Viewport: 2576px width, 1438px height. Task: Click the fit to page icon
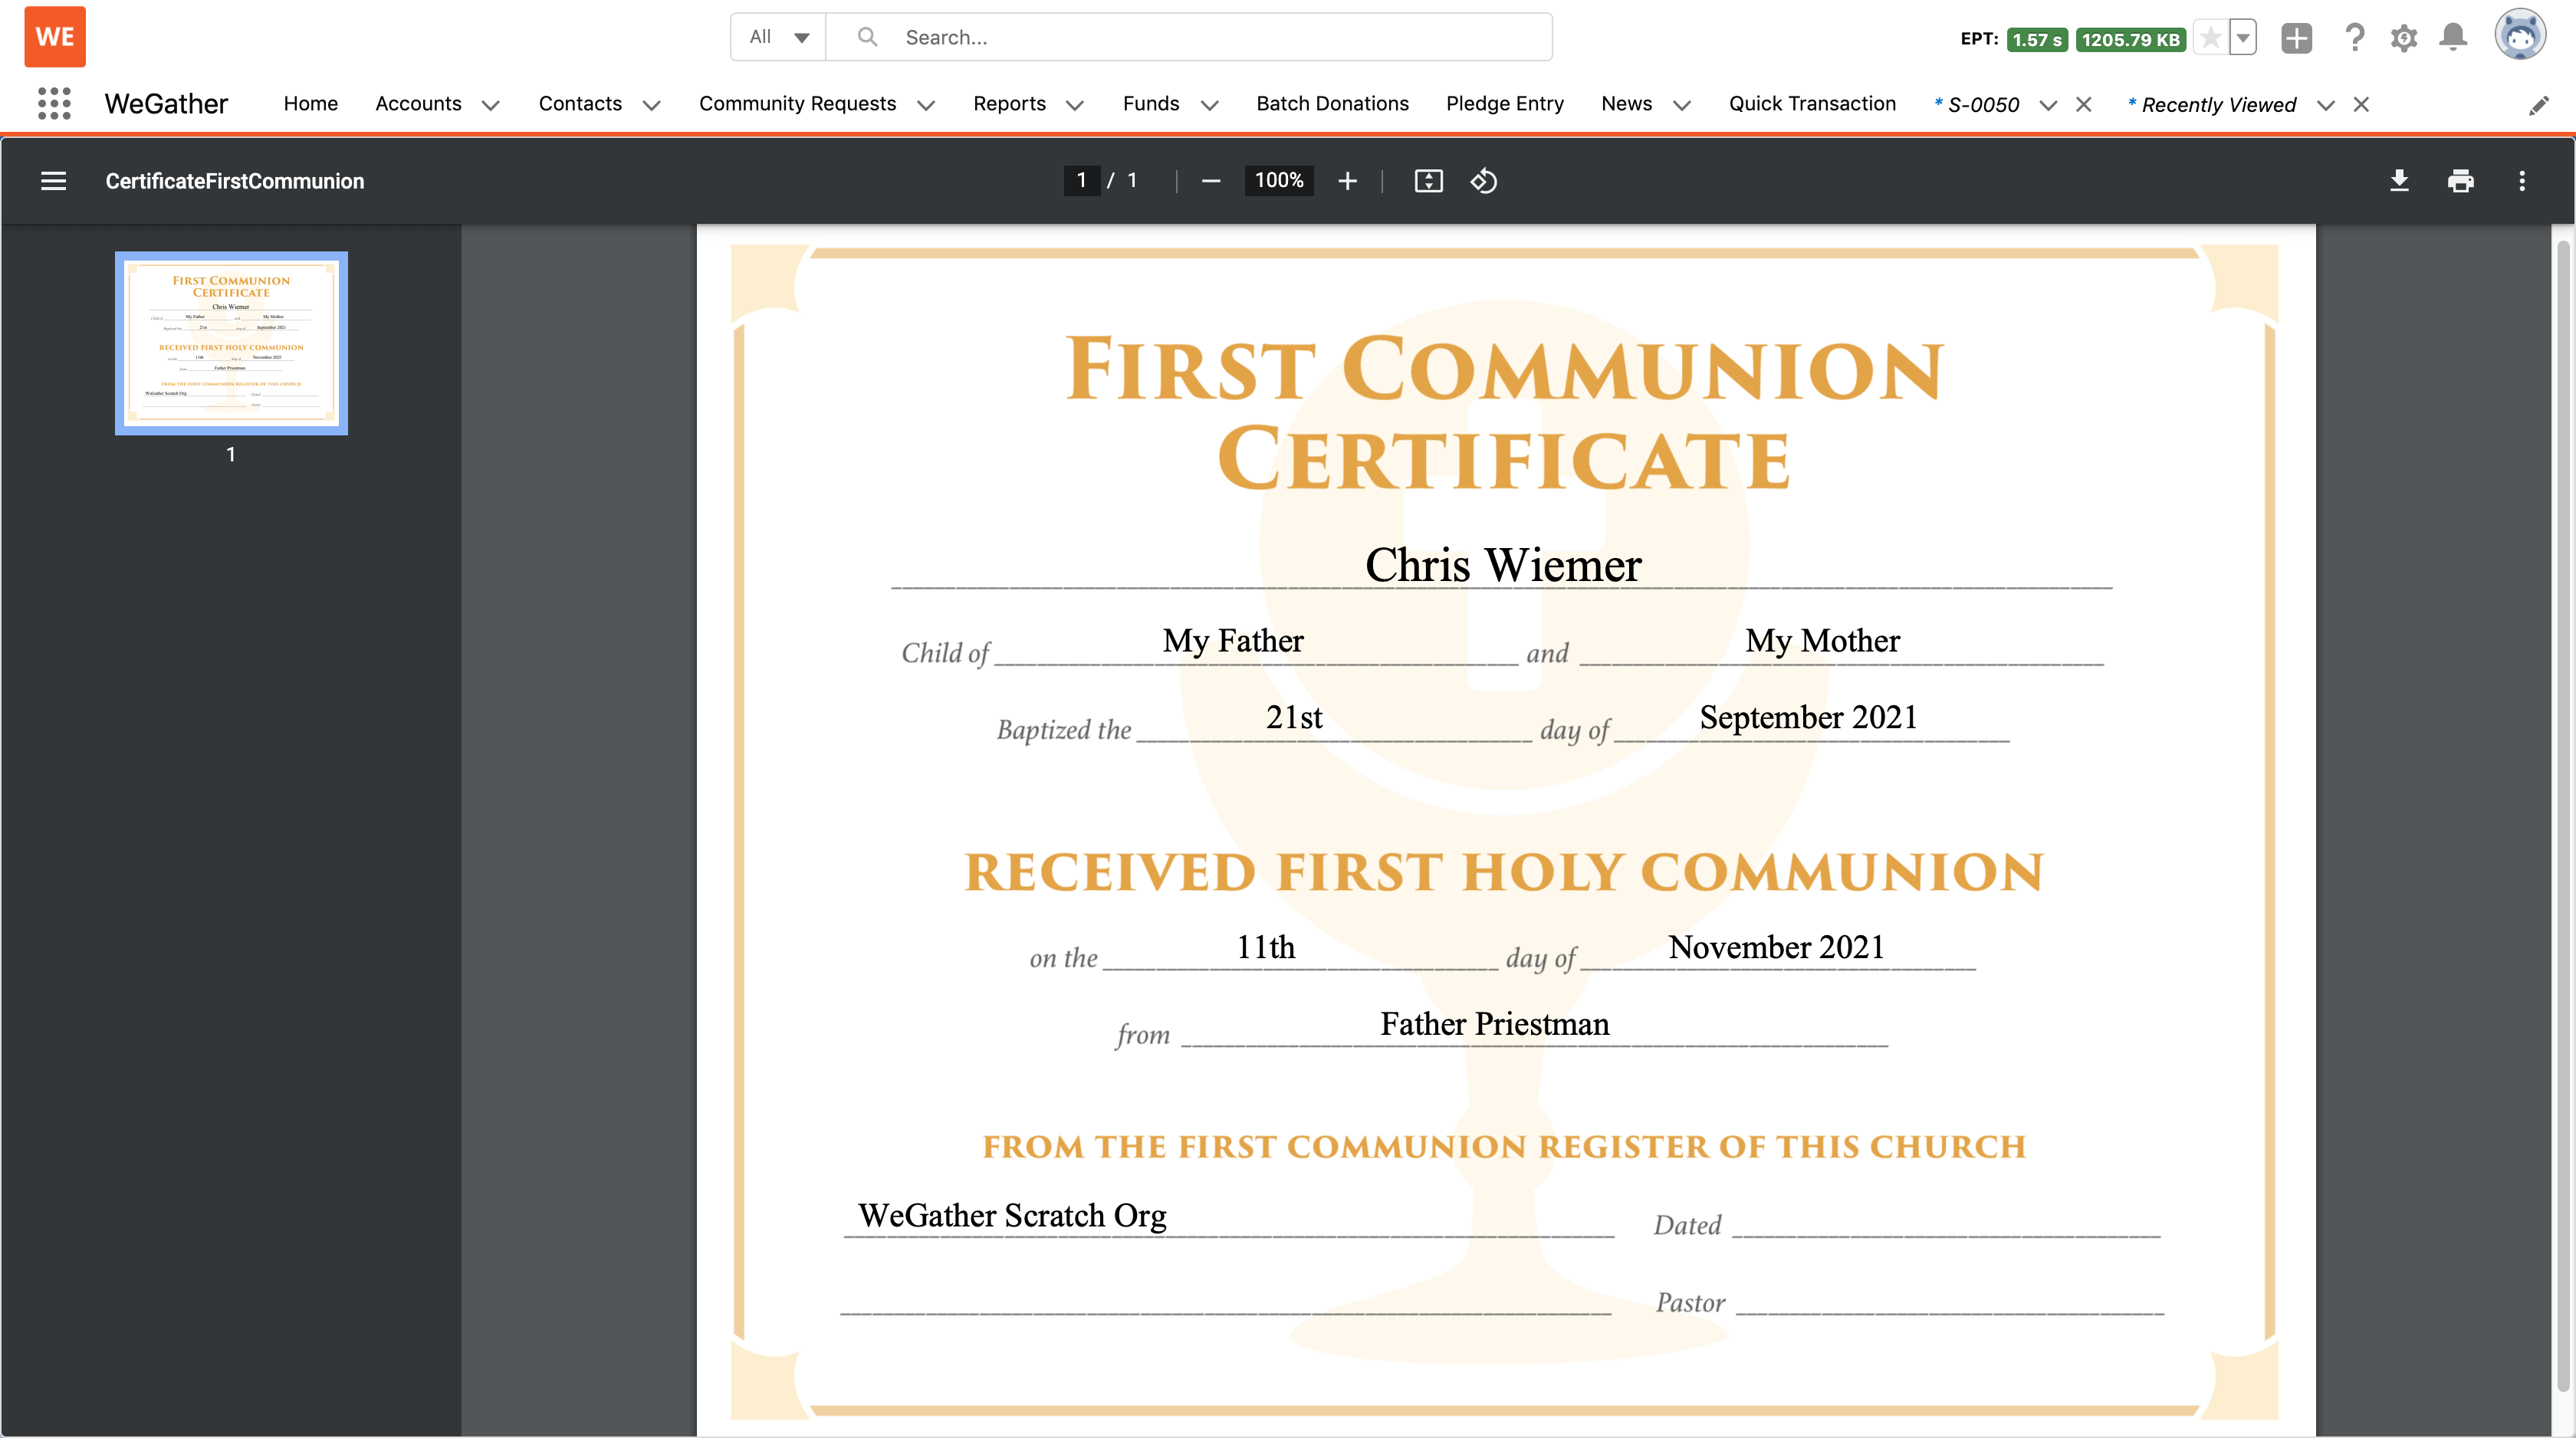tap(1428, 181)
